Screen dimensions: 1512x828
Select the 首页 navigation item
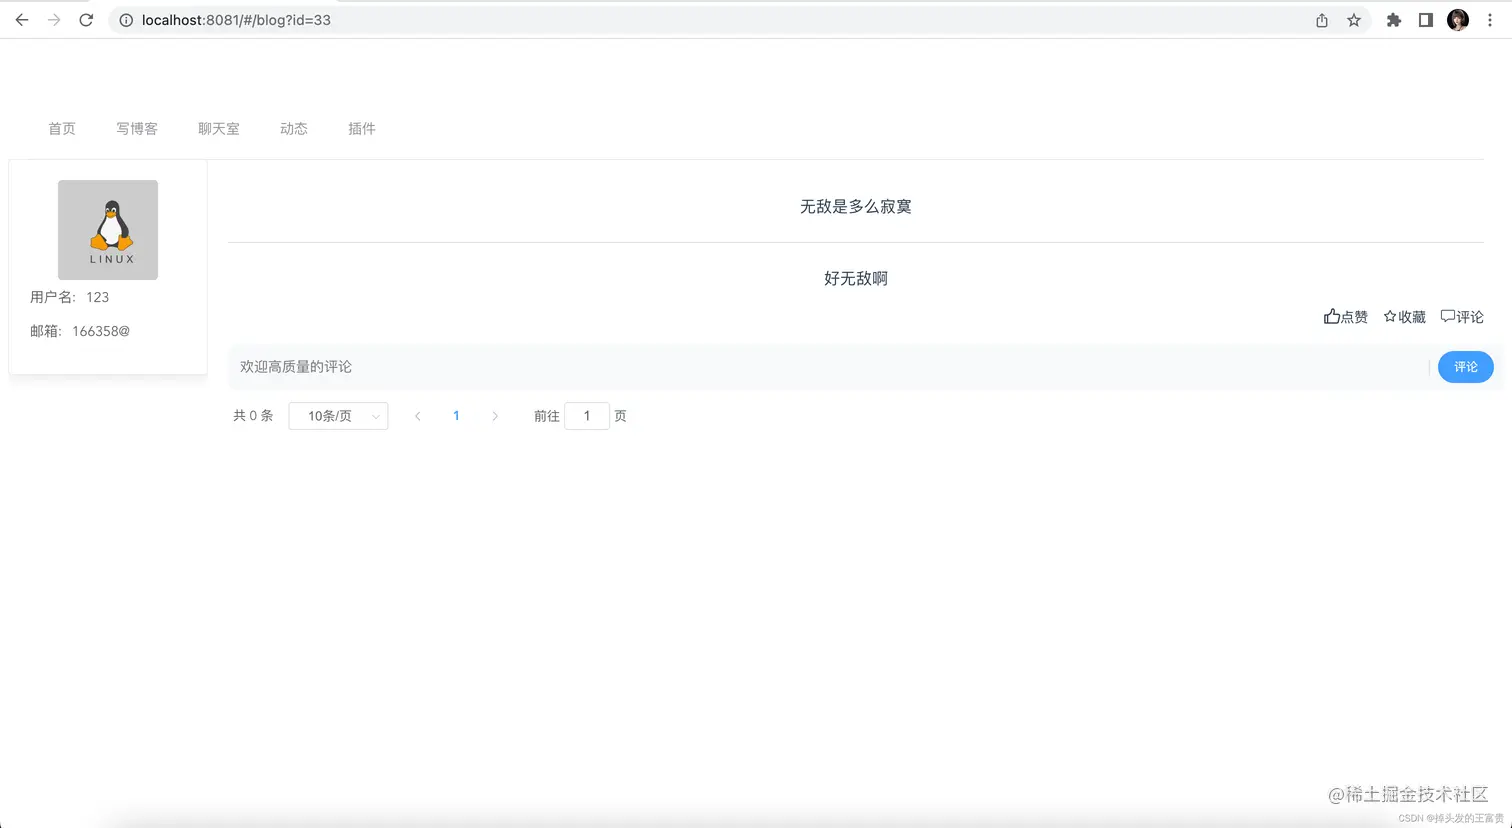[61, 128]
